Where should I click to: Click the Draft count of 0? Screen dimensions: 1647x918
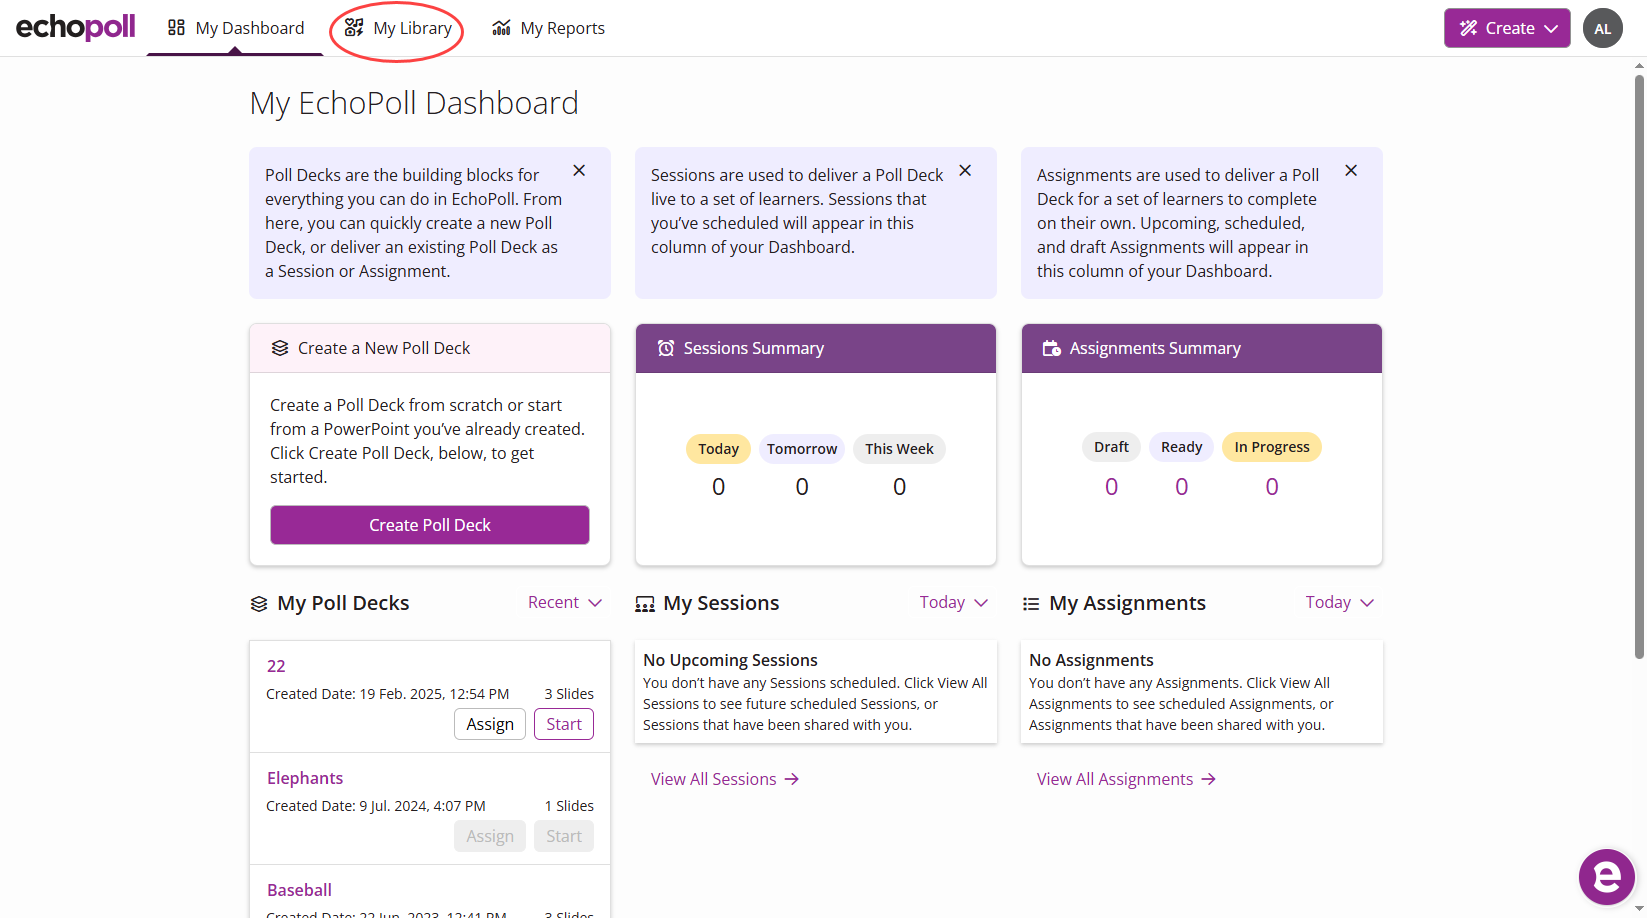pyautogui.click(x=1111, y=487)
